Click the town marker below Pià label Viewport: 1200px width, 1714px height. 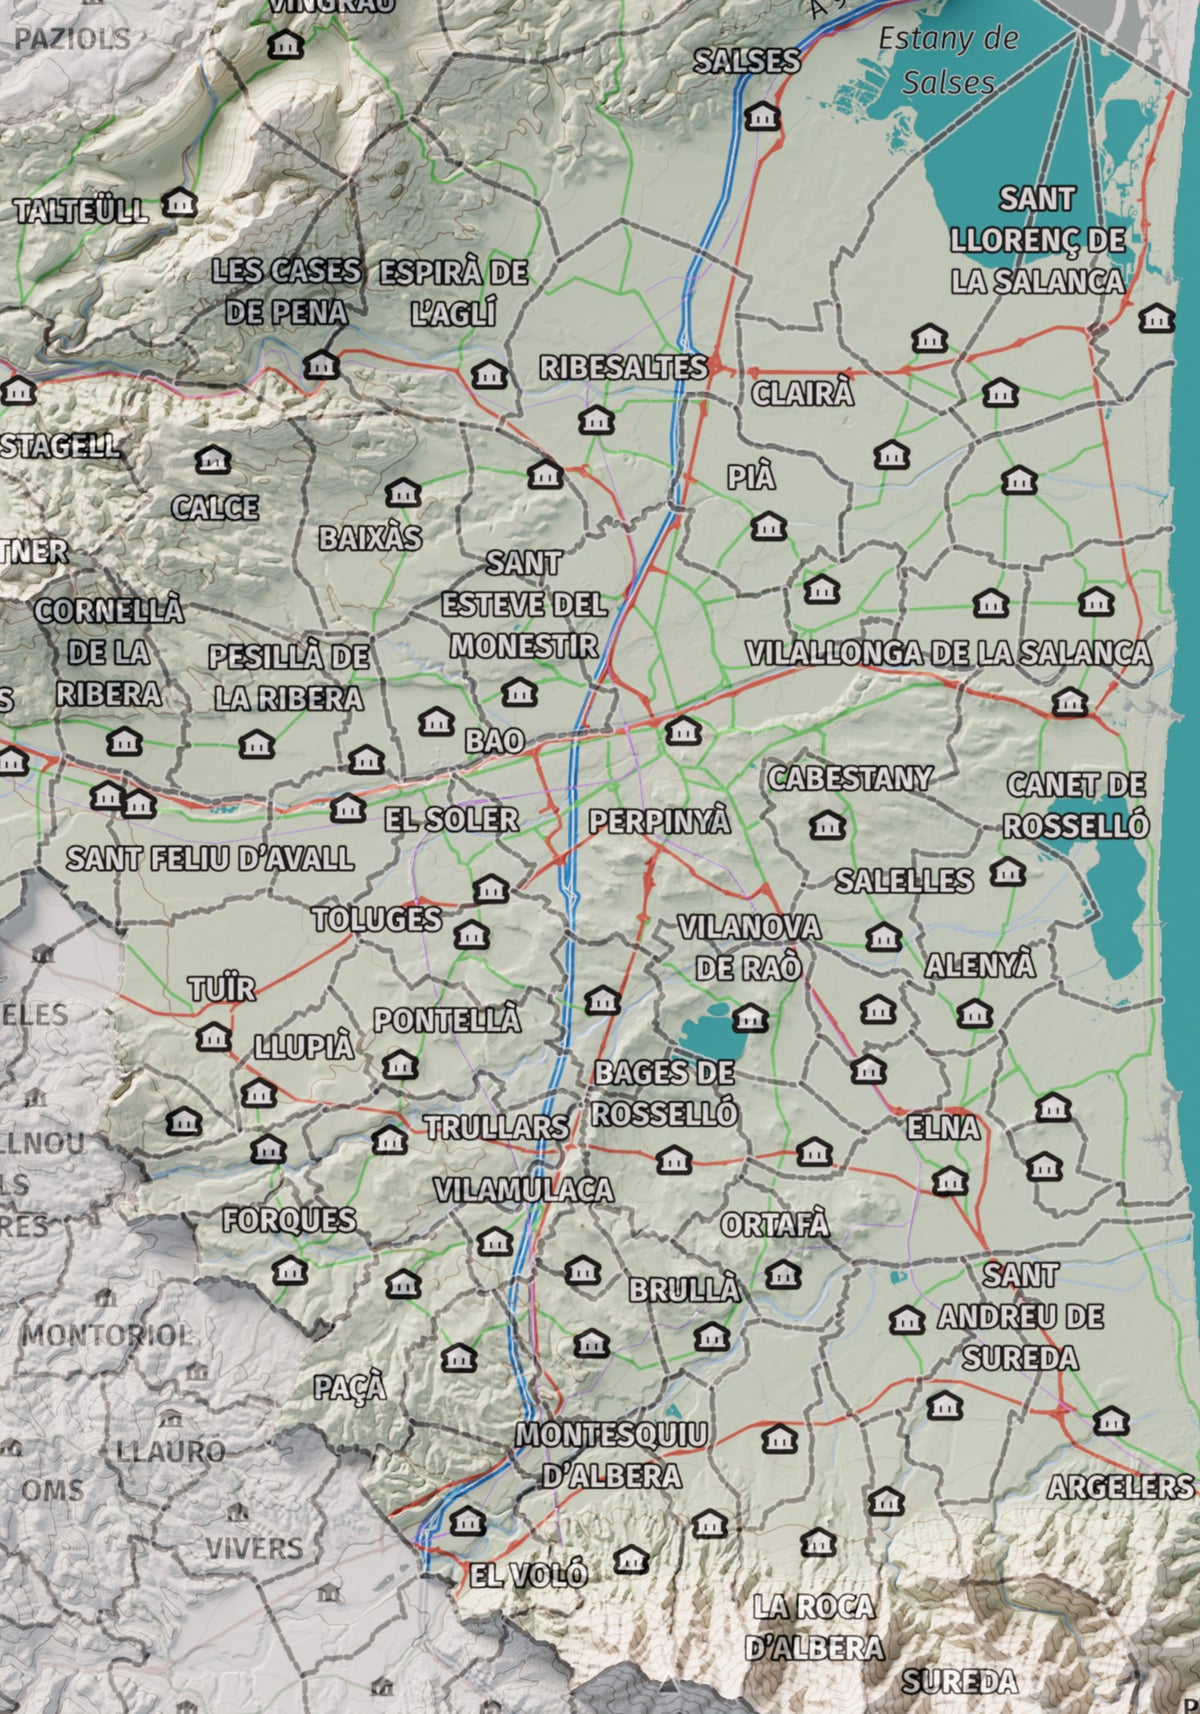(768, 526)
